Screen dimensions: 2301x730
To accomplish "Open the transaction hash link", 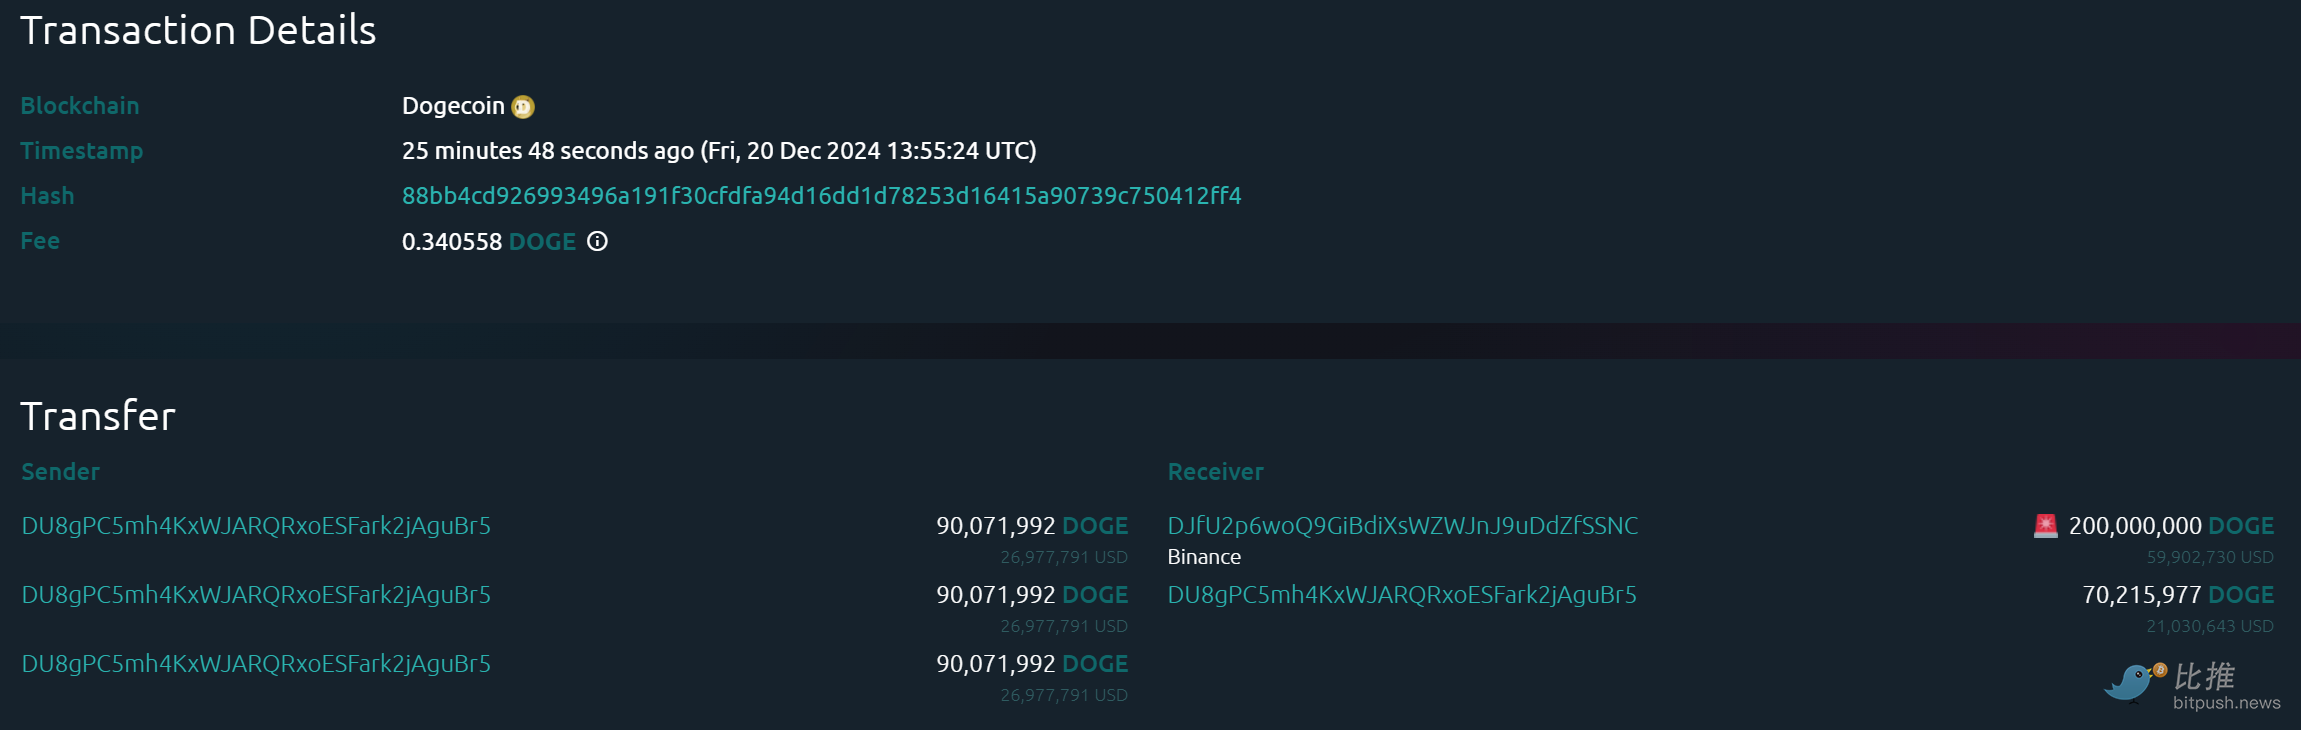I will pyautogui.click(x=821, y=196).
